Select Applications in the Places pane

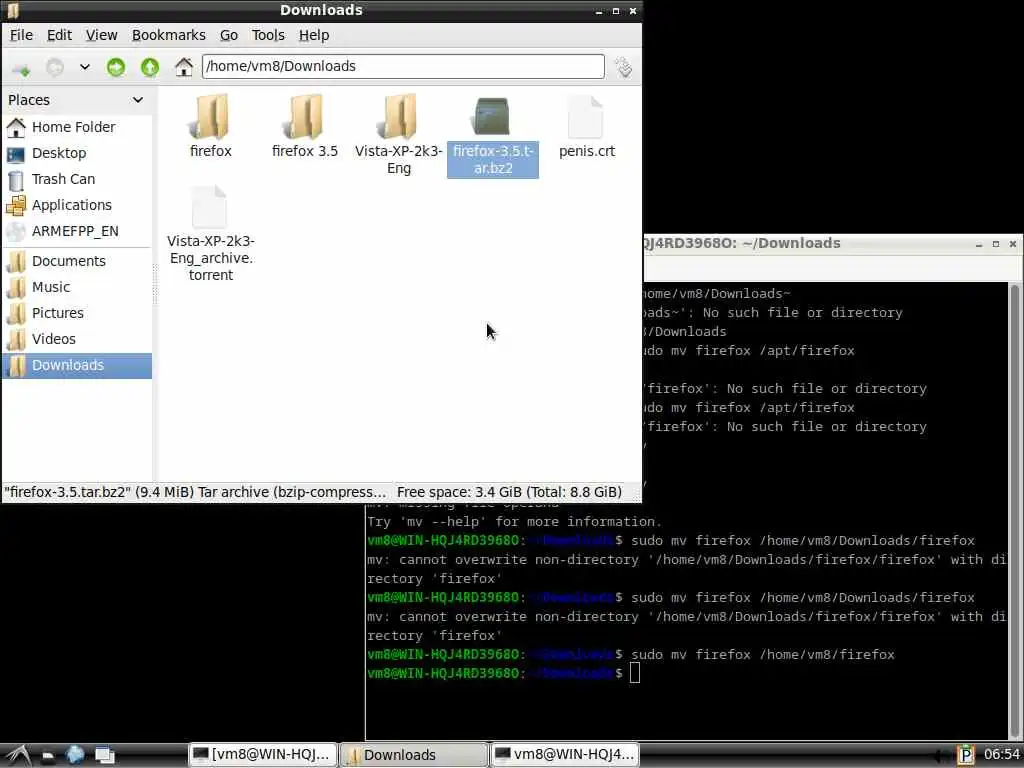77,205
